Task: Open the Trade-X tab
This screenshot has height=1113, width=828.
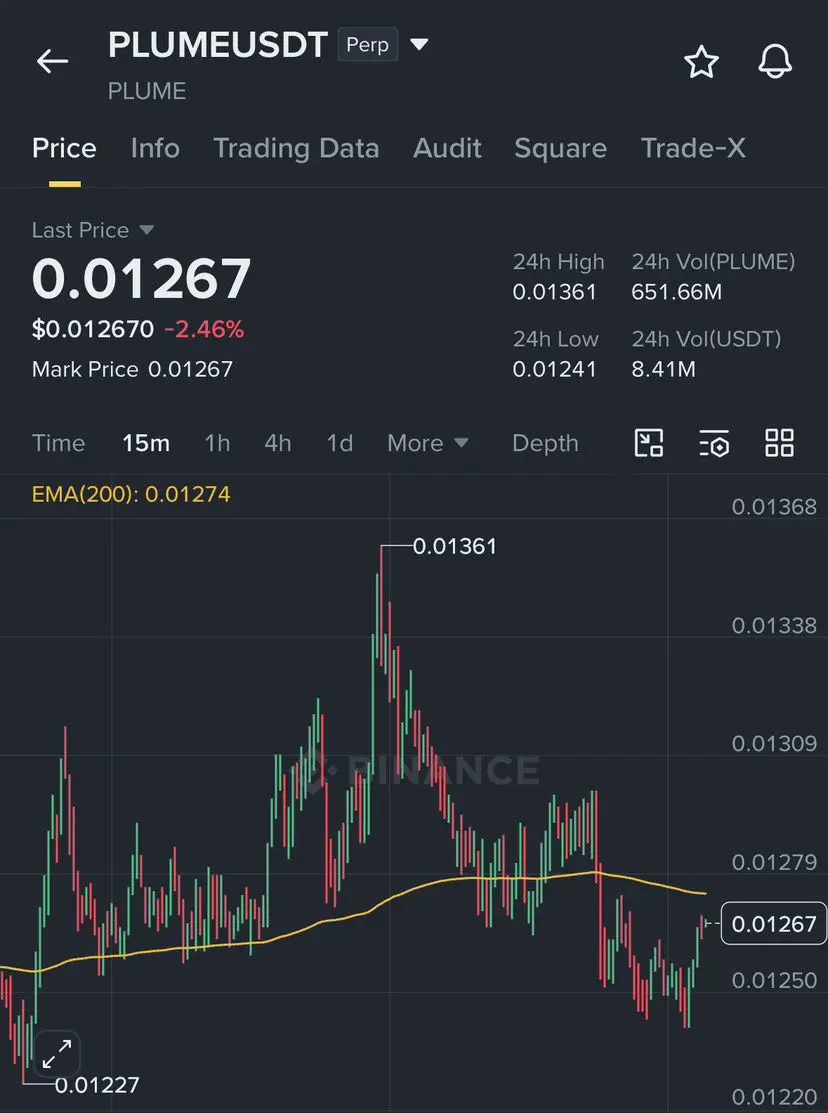Action: pos(693,148)
